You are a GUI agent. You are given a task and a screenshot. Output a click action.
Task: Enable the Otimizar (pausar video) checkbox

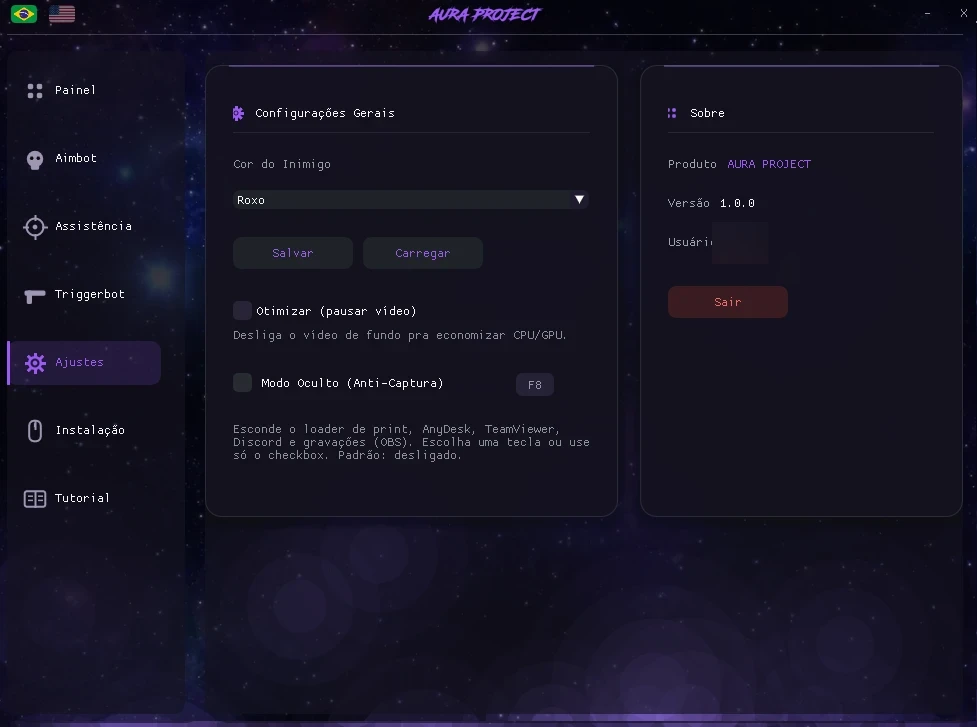[x=242, y=310]
